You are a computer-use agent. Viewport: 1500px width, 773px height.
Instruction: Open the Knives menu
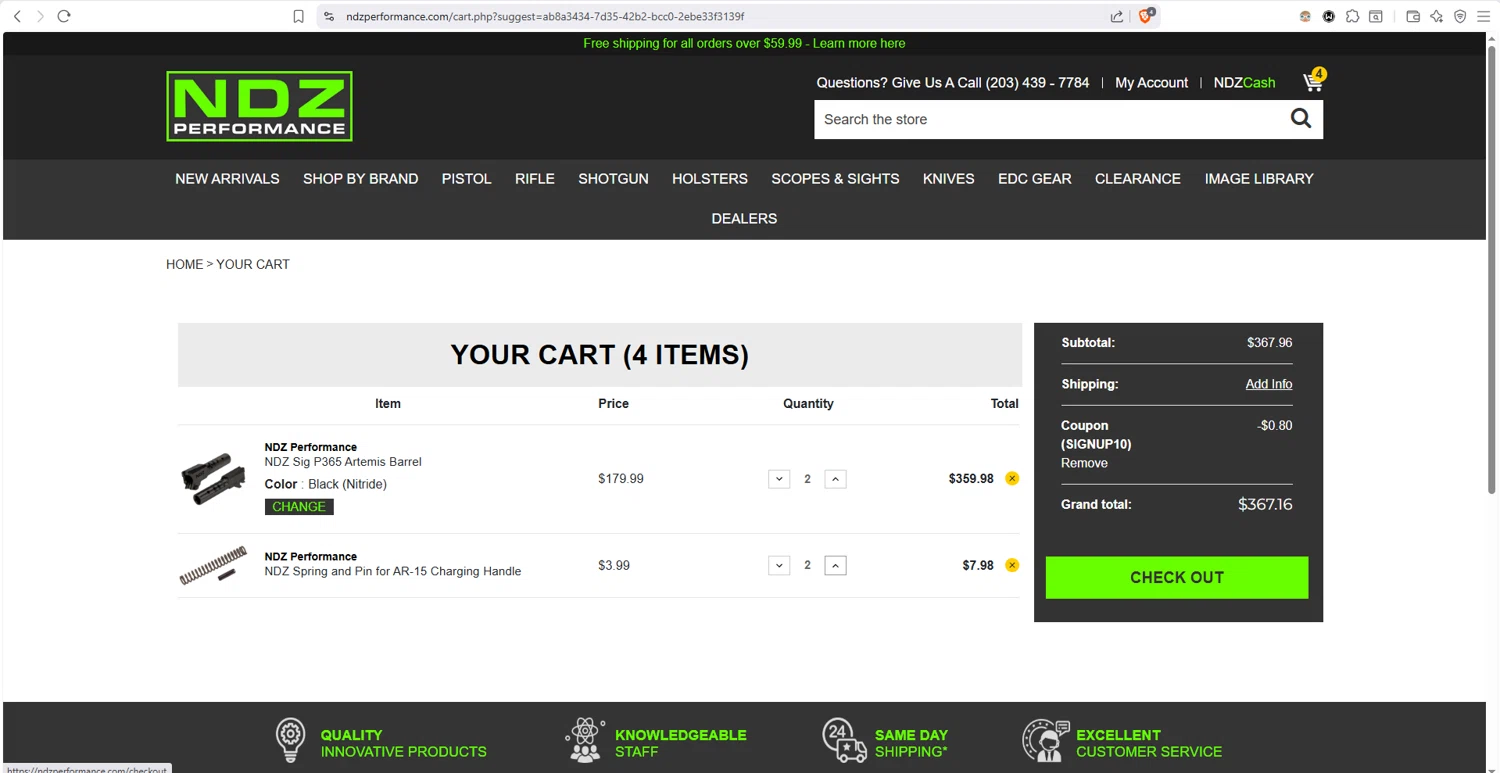[x=949, y=179]
